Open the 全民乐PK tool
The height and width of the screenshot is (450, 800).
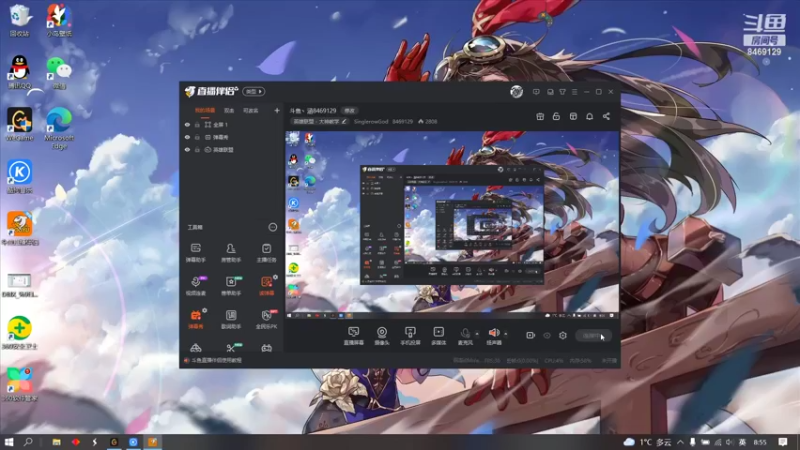pyautogui.click(x=266, y=319)
